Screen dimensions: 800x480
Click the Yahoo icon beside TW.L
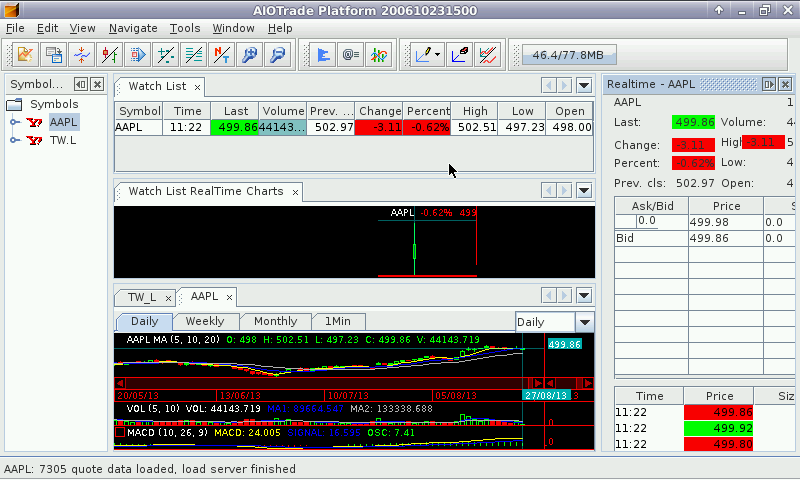click(x=35, y=140)
